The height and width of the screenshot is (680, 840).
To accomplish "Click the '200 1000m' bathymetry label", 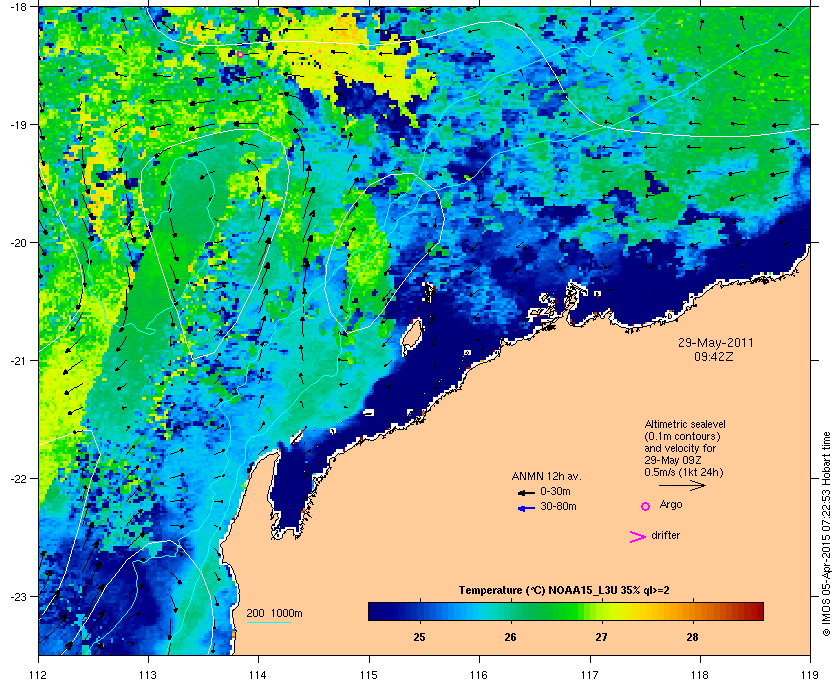I will click(274, 614).
